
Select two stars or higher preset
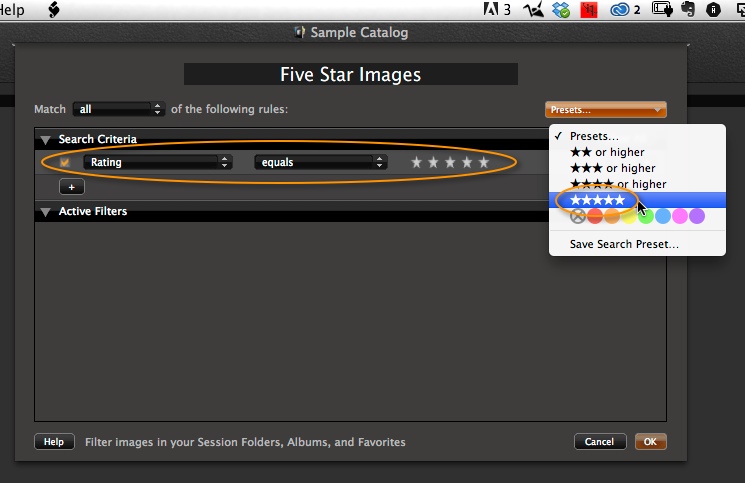(637, 152)
